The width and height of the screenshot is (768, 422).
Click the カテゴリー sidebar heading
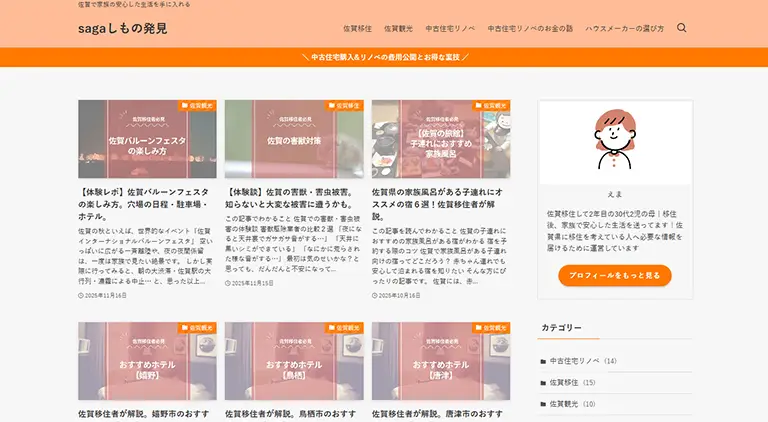pyautogui.click(x=561, y=328)
